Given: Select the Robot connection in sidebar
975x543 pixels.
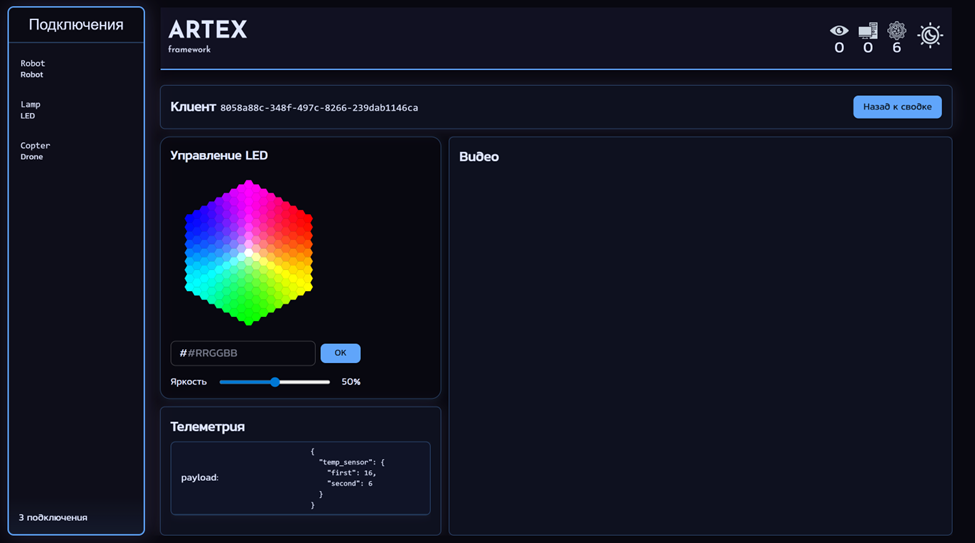Looking at the screenshot, I should 33,68.
